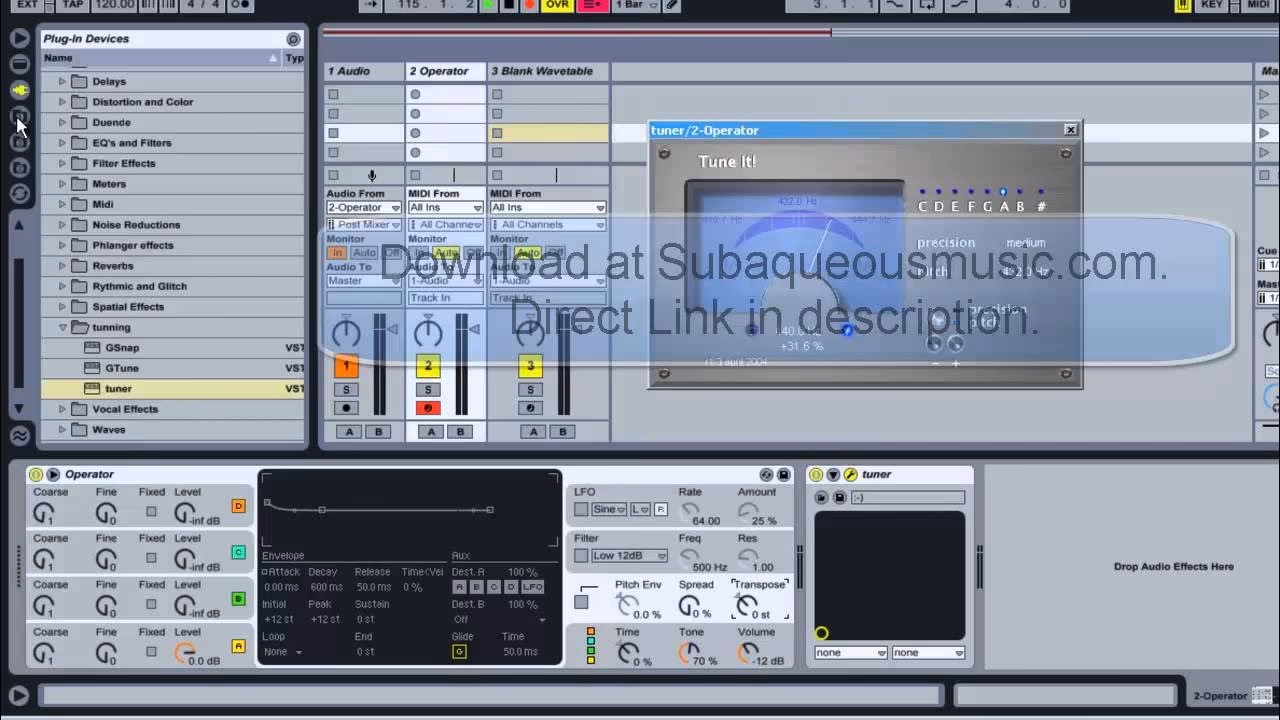Enable the LFO toggle in Operator

point(581,509)
